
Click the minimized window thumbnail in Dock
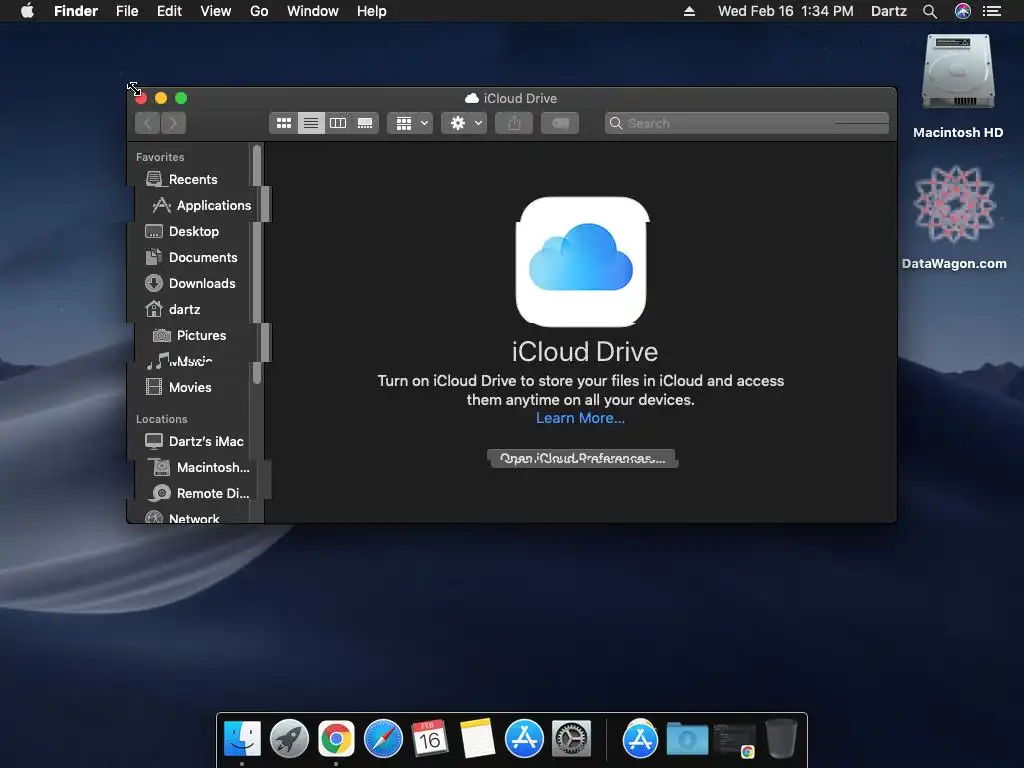point(735,740)
